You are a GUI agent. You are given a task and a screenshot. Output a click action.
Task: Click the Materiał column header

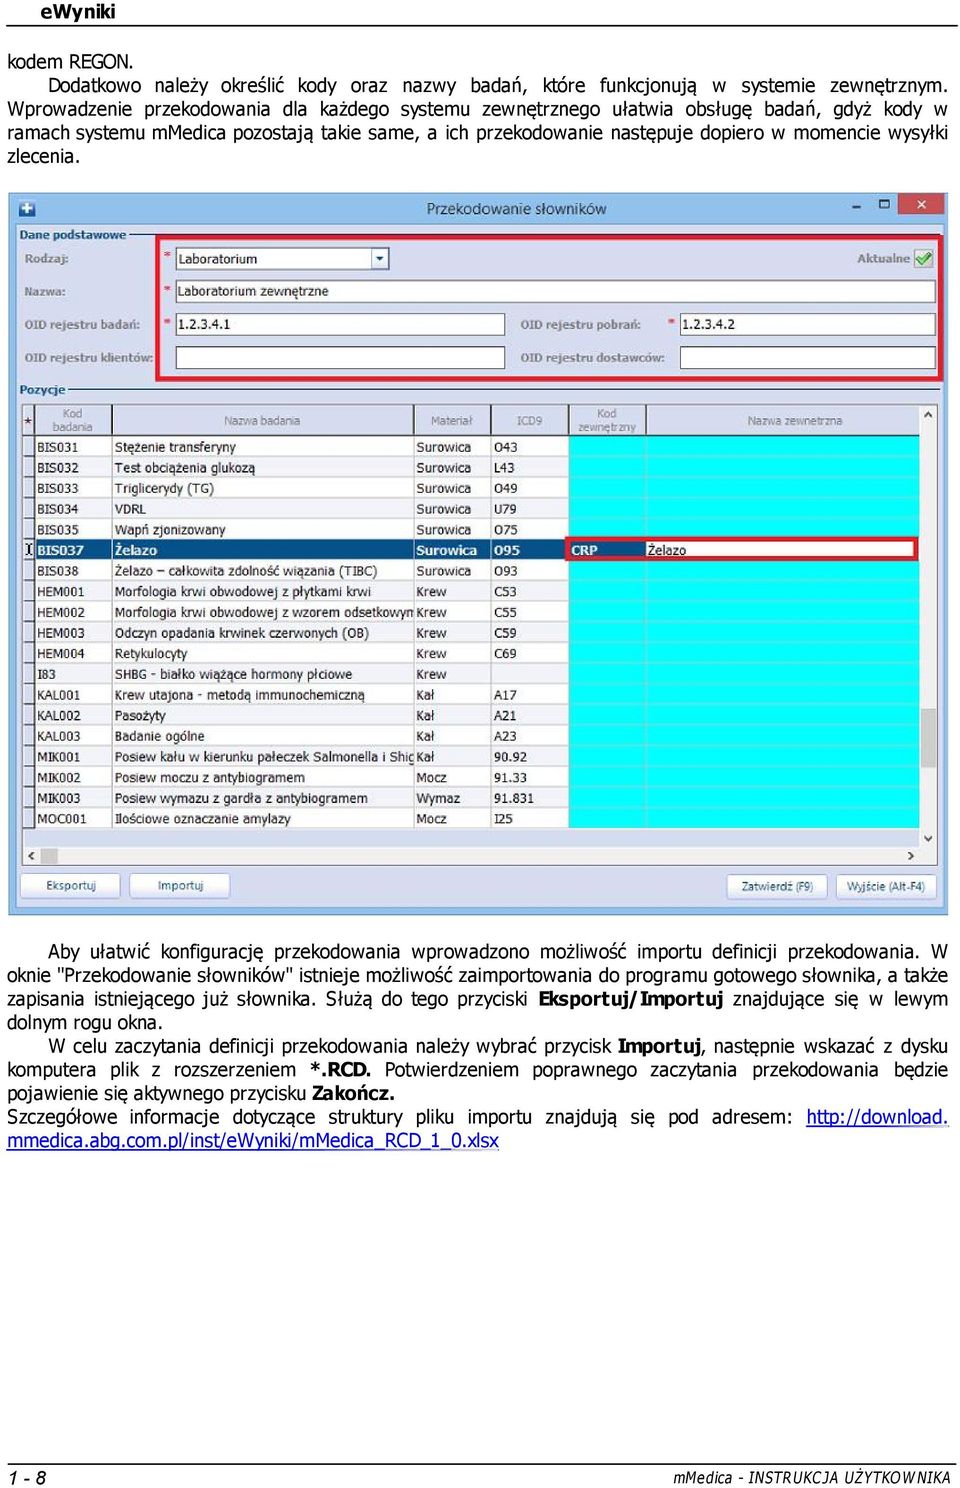click(452, 421)
